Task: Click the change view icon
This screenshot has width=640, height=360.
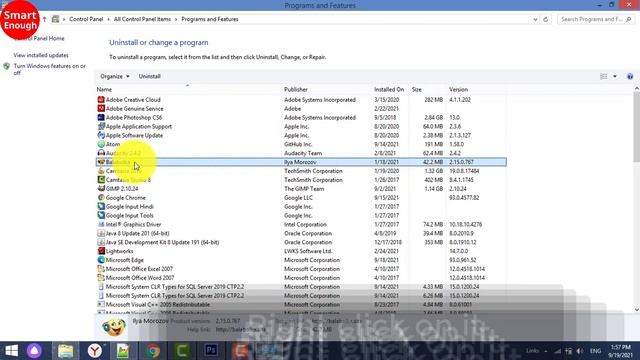Action: pos(604,76)
